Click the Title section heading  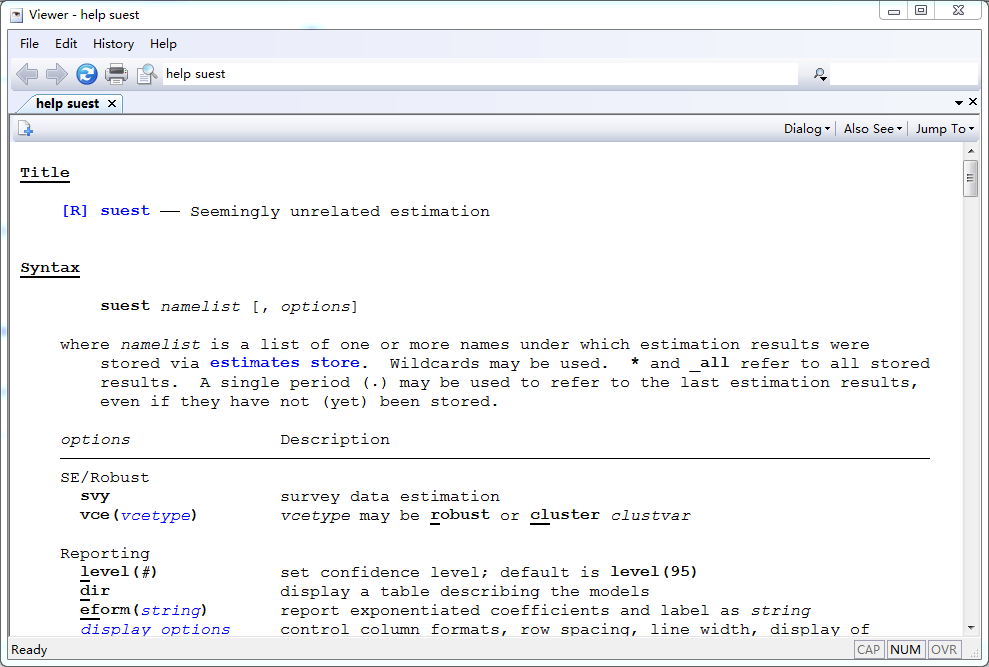(45, 173)
